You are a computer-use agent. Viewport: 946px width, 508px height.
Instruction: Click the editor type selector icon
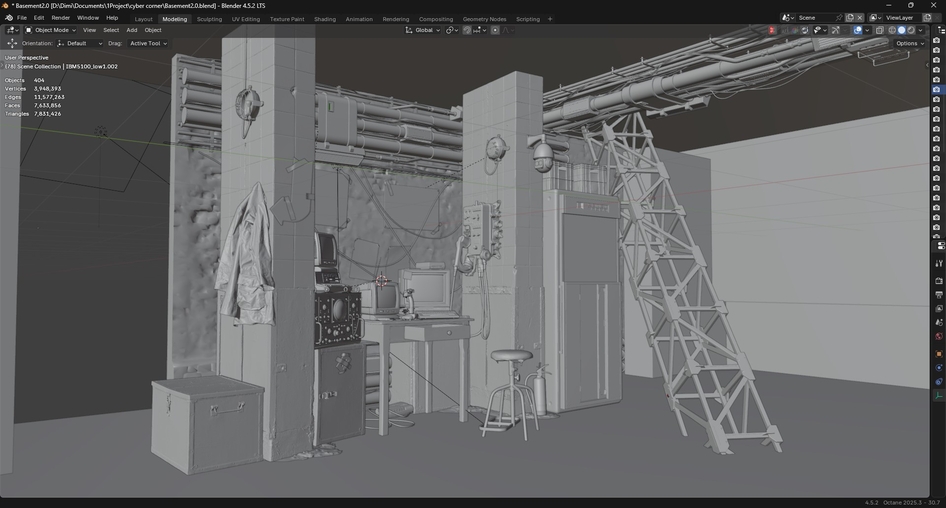[12, 30]
